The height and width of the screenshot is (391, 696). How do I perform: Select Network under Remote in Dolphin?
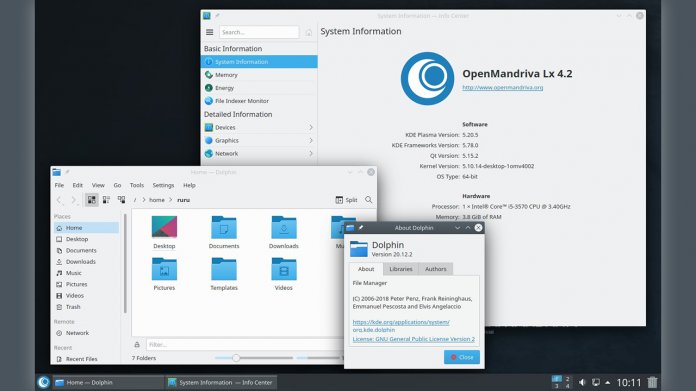(86, 333)
